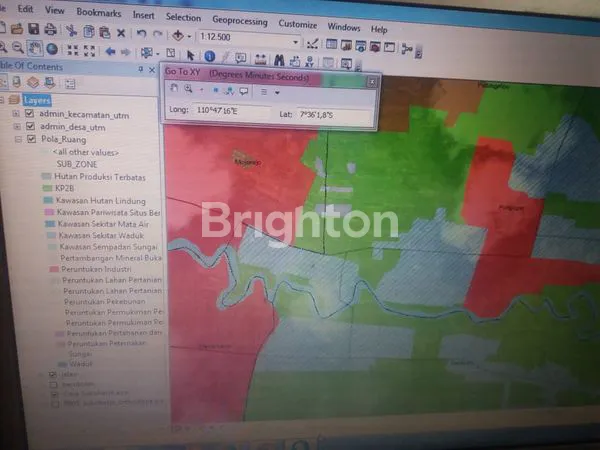The width and height of the screenshot is (600, 450).
Task: Delete with the X icon
Action: coord(121,33)
